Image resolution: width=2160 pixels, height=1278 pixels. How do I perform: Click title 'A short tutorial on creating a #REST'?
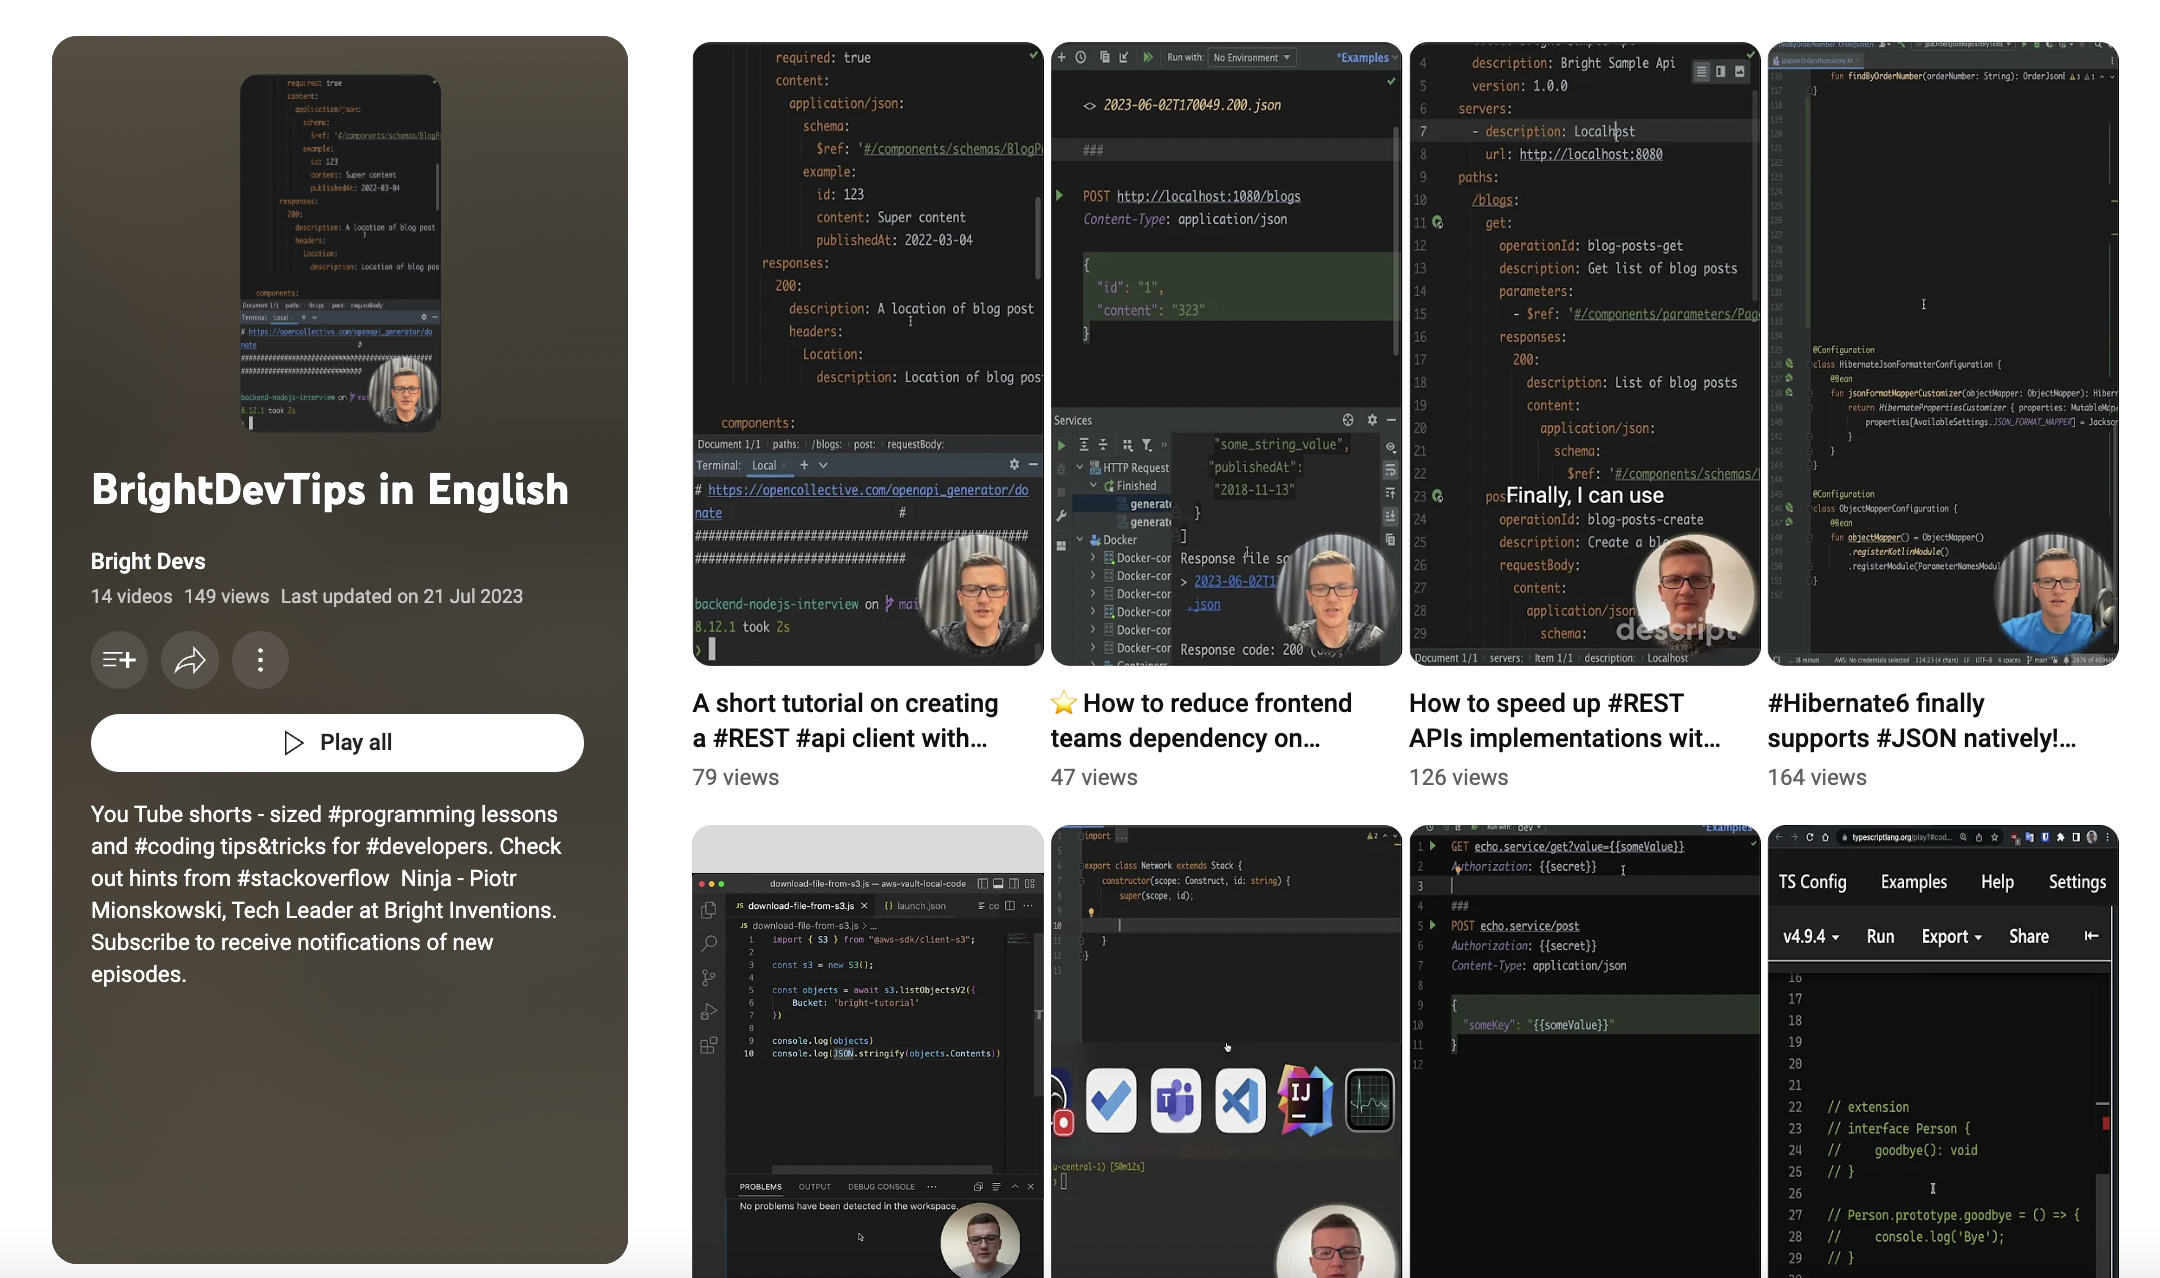846,721
